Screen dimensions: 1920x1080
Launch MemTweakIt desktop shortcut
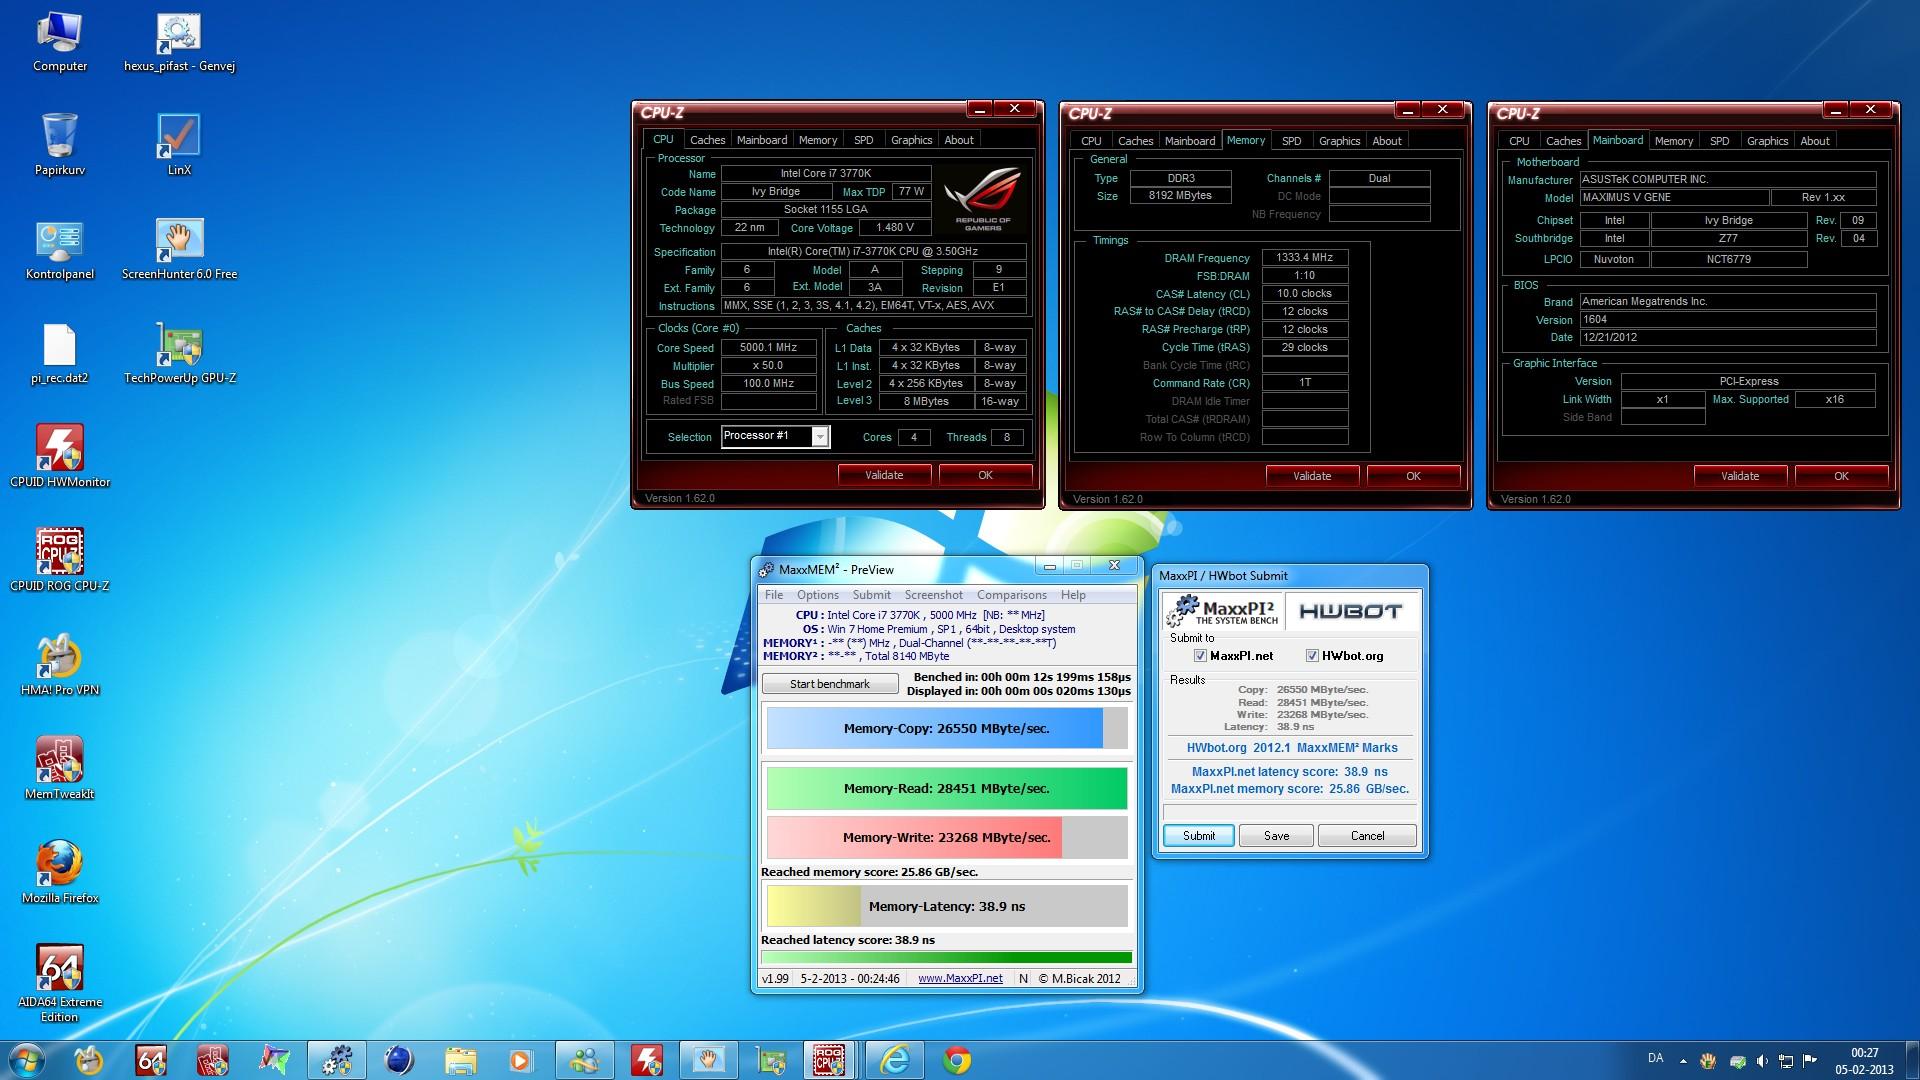click(x=60, y=770)
